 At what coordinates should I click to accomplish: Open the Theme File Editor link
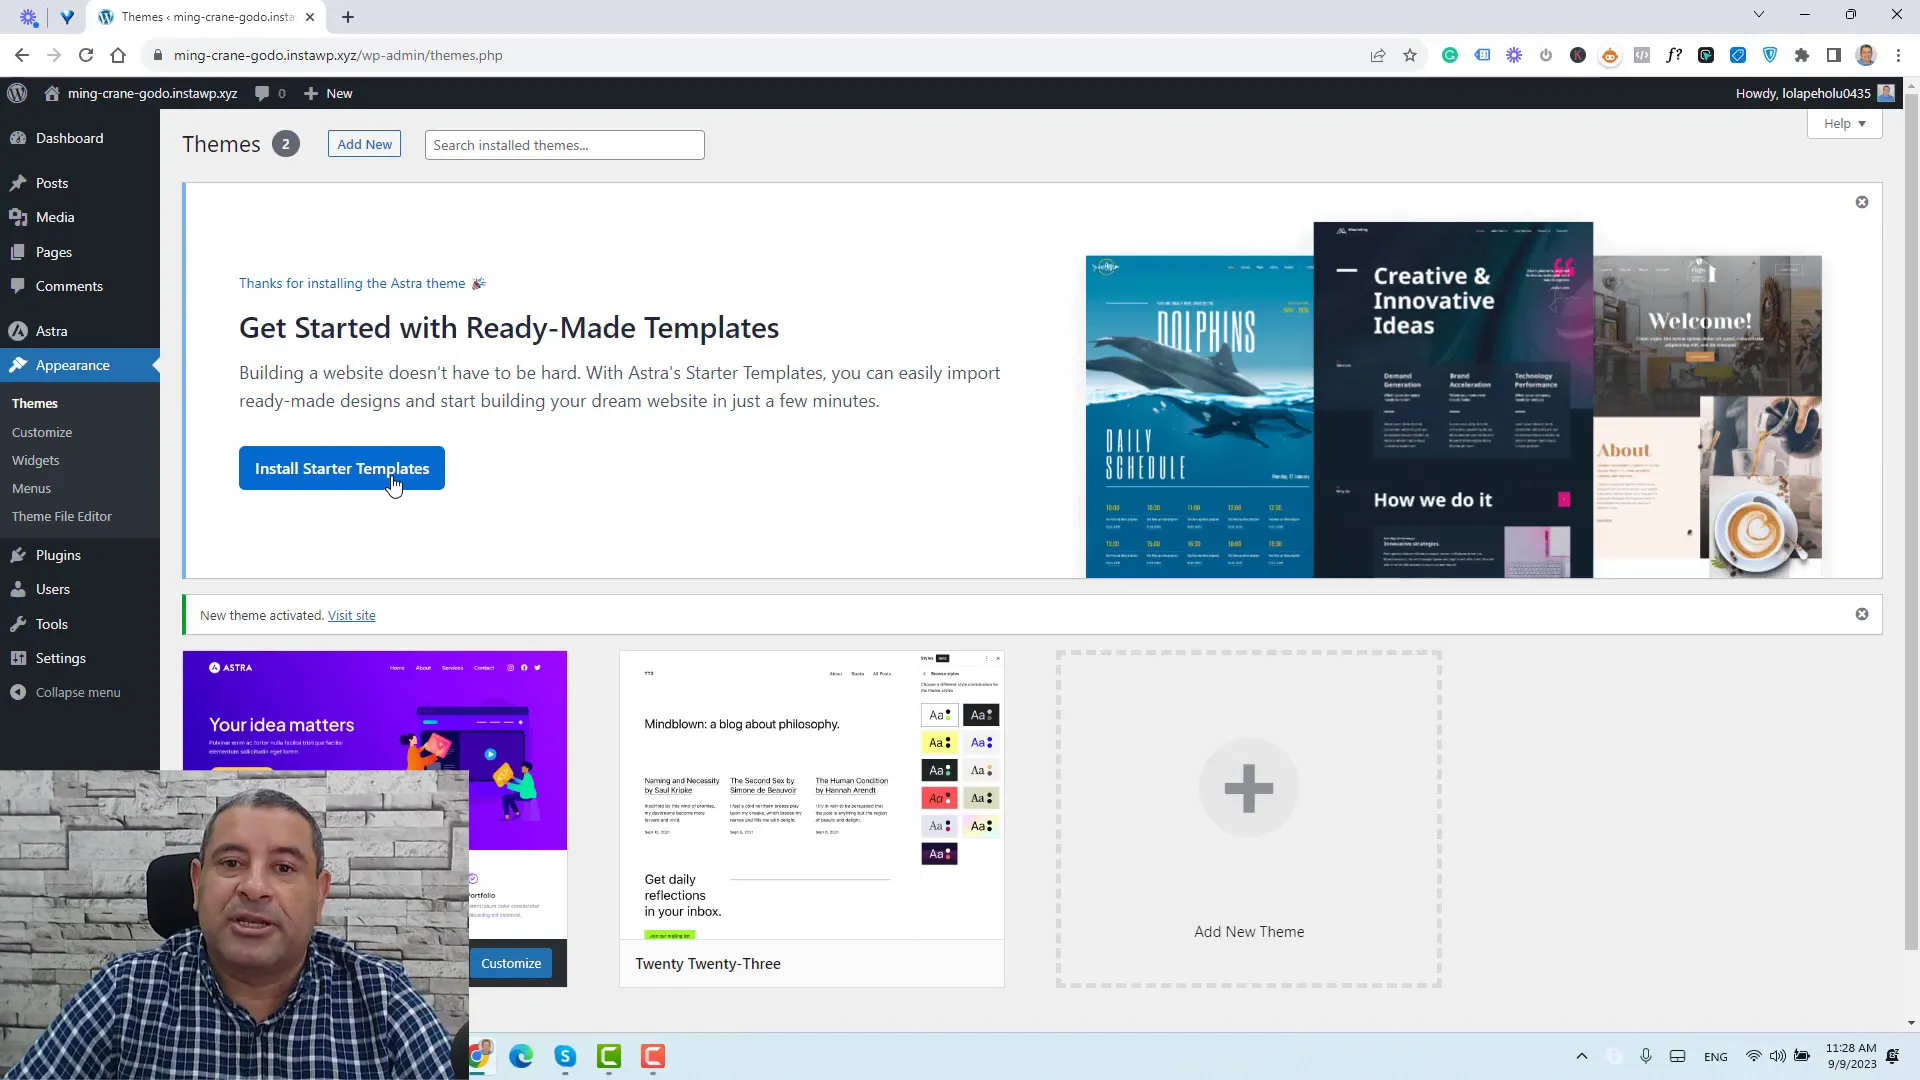point(62,516)
